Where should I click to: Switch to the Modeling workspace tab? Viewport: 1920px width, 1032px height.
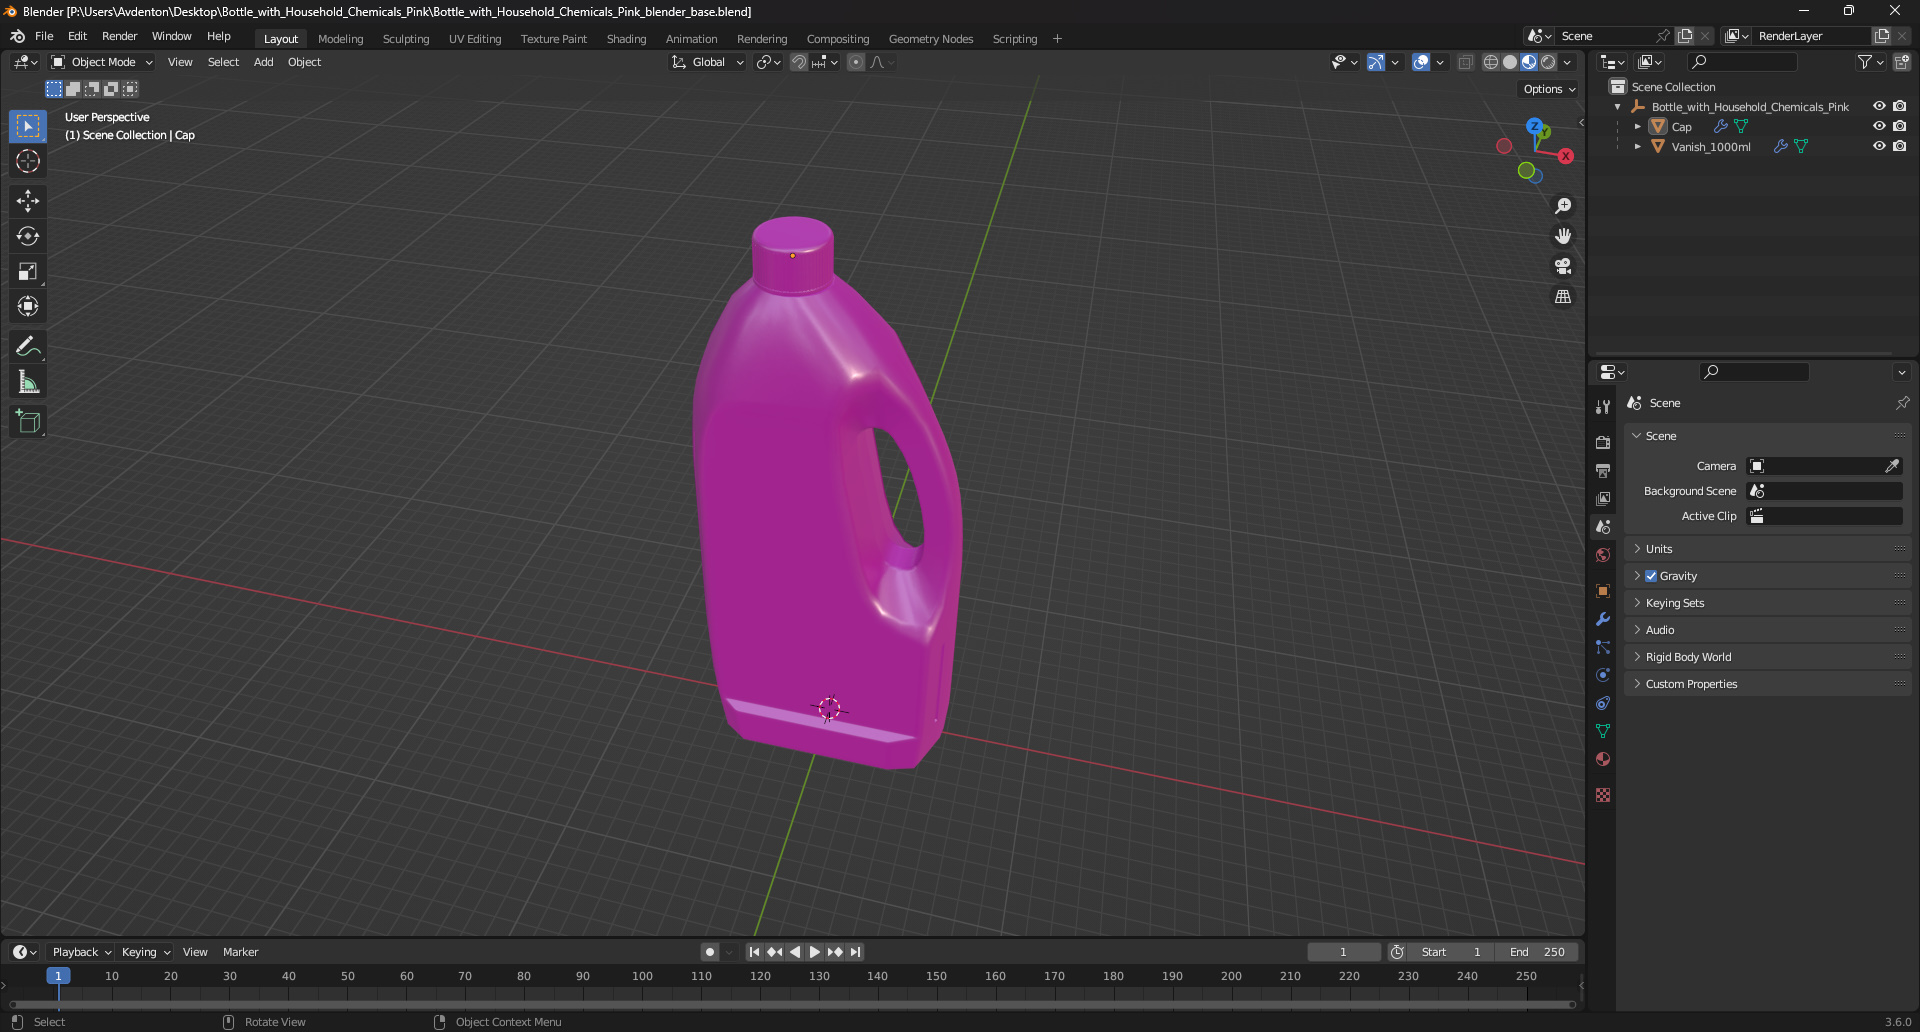(340, 39)
